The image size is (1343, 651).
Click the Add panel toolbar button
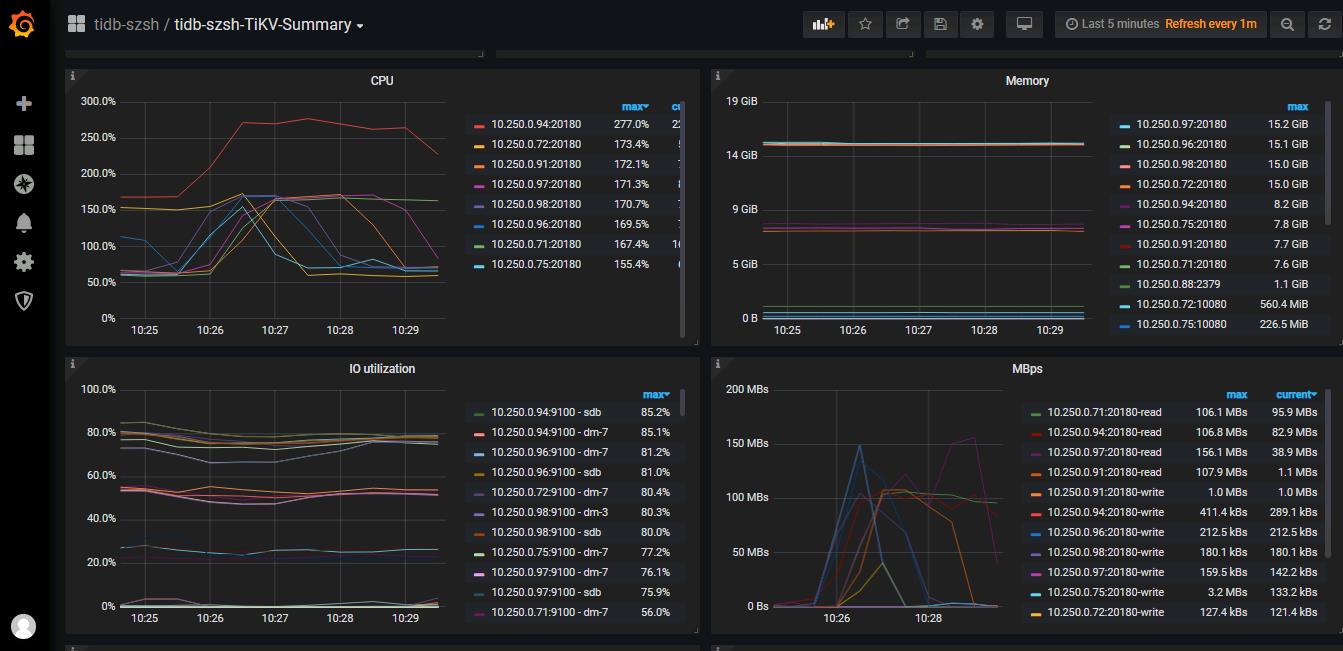pyautogui.click(x=824, y=24)
